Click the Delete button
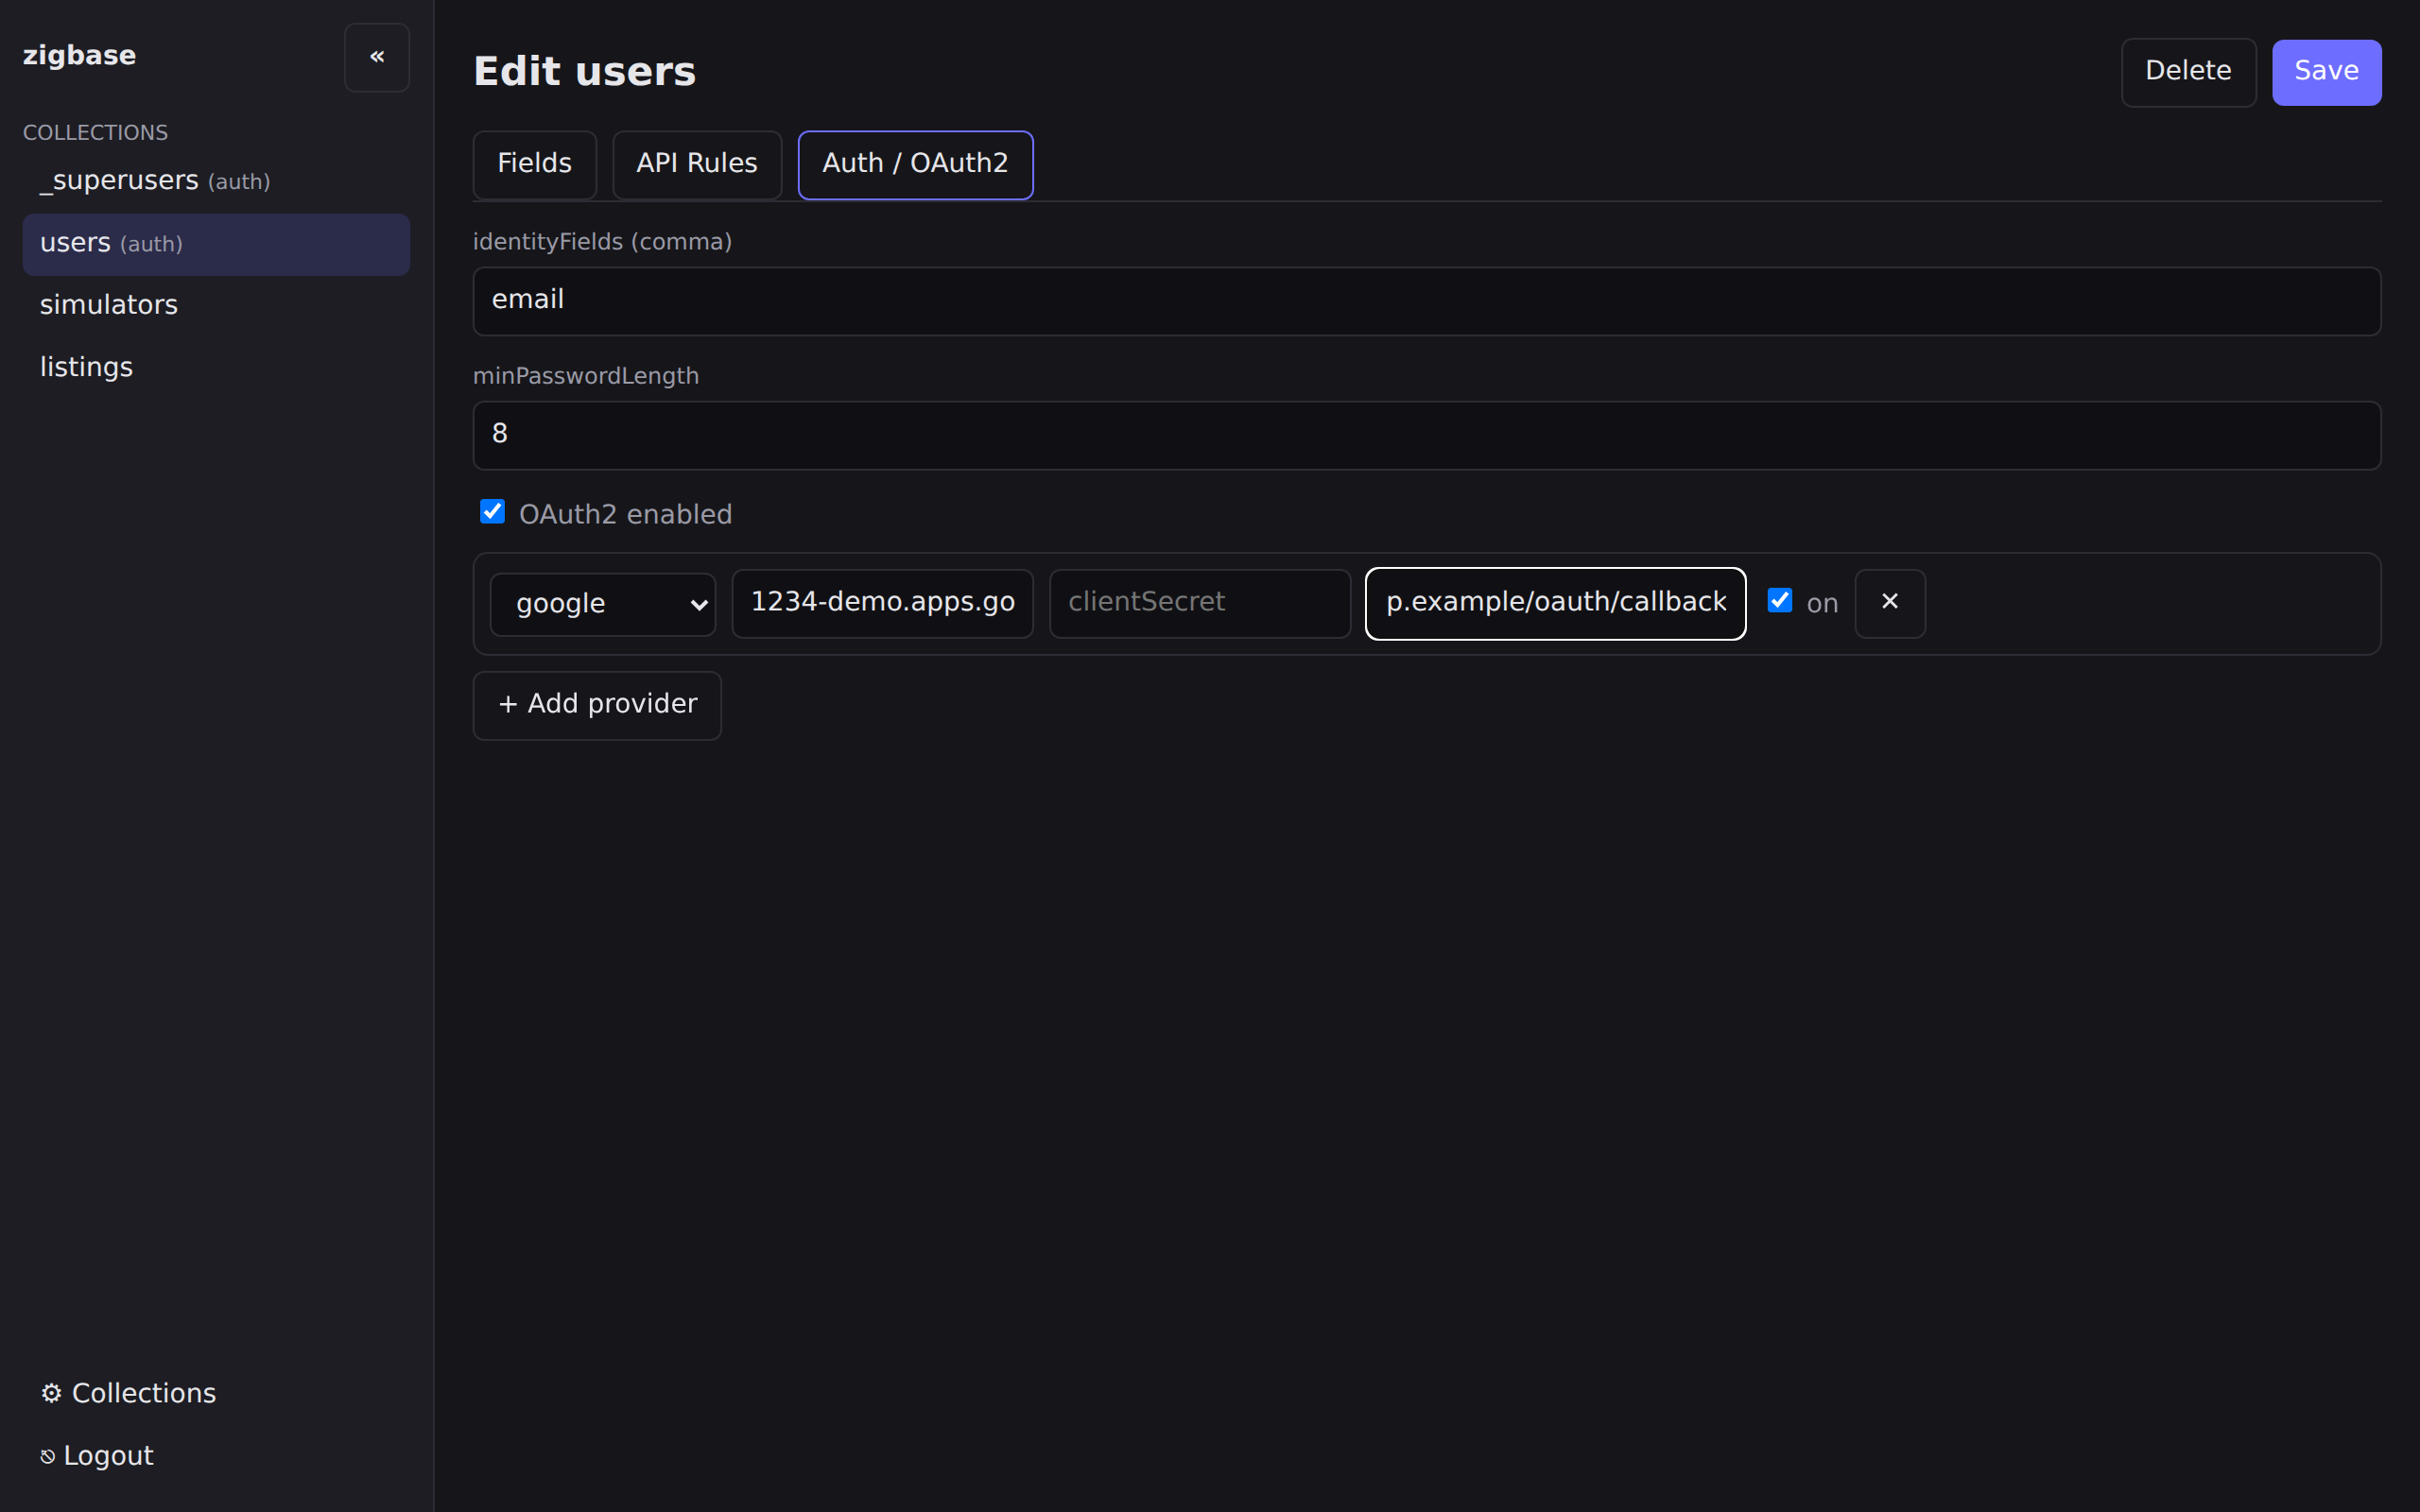Screen dimensions: 2420x1512 2188,72
